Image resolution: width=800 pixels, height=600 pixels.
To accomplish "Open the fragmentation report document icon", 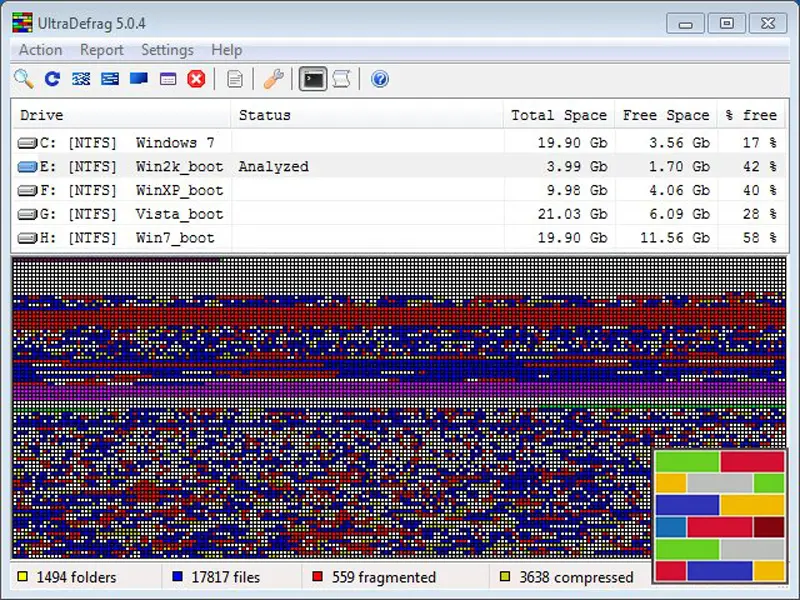I will [x=235, y=79].
